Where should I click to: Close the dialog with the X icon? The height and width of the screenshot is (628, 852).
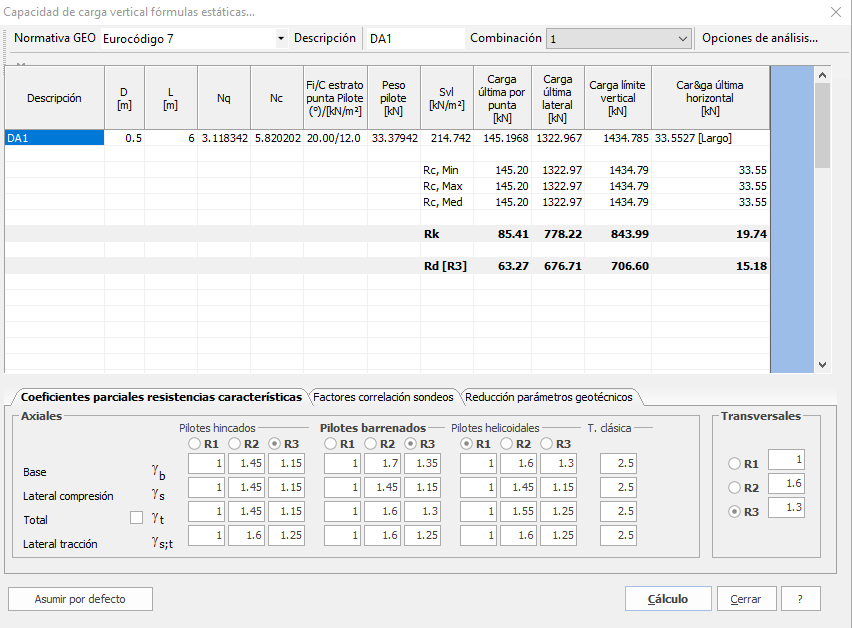[836, 12]
